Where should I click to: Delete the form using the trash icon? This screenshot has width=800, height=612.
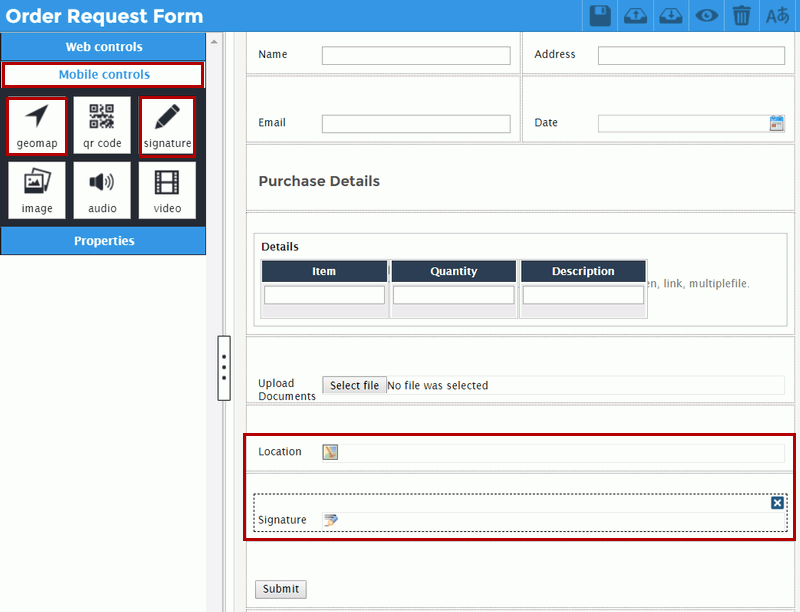[741, 15]
